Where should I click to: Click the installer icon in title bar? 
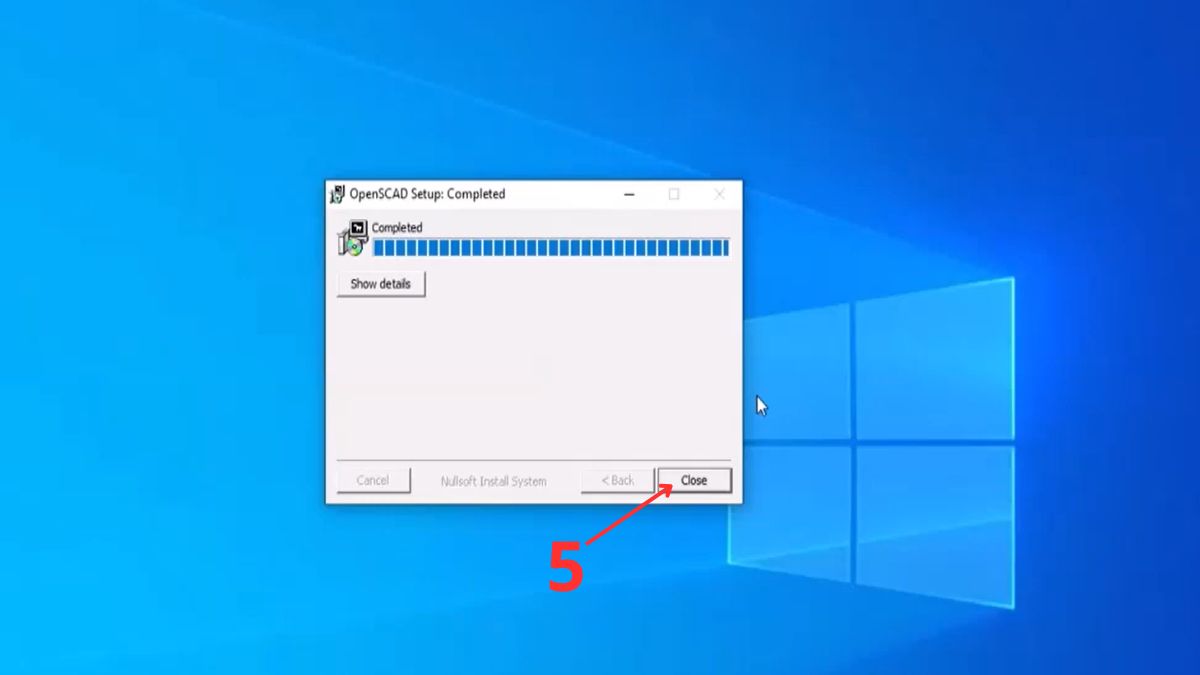pyautogui.click(x=337, y=194)
